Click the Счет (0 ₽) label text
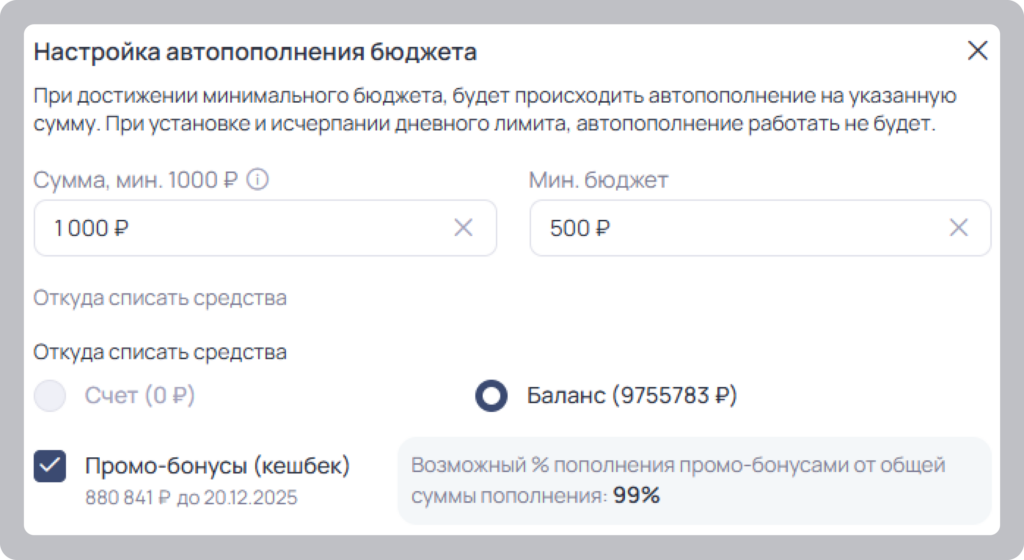Viewport: 1024px width, 560px height. pyautogui.click(x=140, y=396)
